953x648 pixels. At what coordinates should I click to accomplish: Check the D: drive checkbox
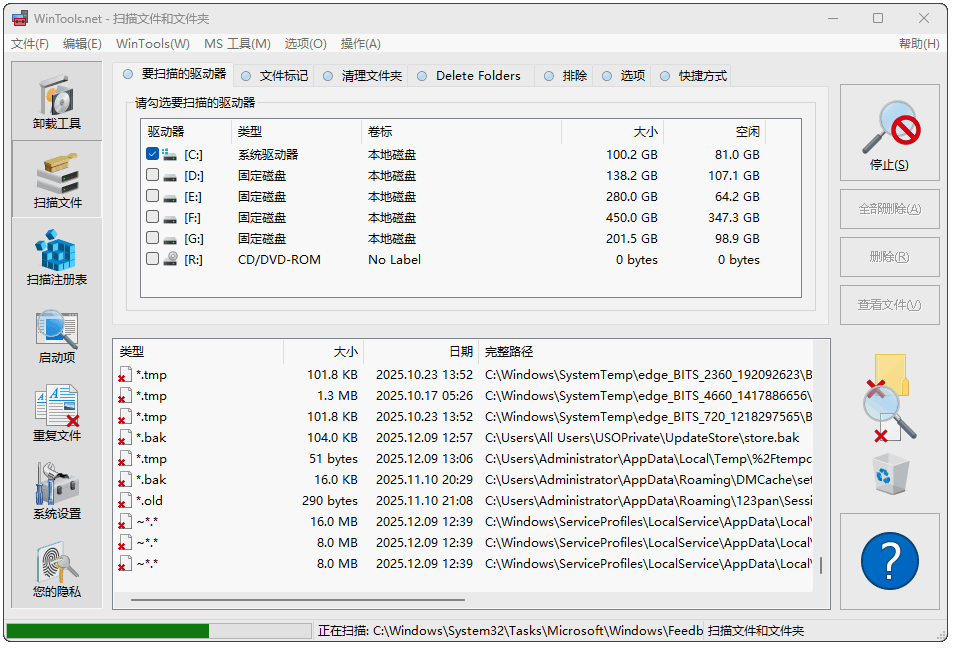152,175
